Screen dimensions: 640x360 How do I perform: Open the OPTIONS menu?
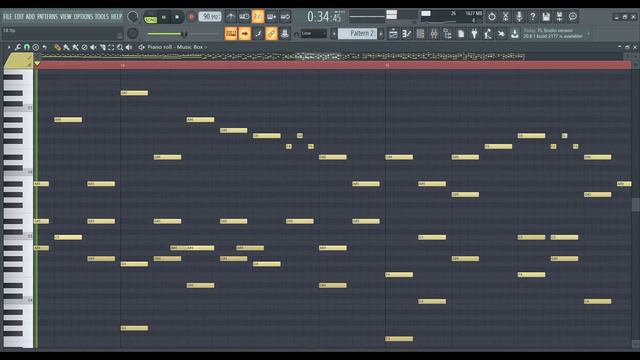coord(83,17)
